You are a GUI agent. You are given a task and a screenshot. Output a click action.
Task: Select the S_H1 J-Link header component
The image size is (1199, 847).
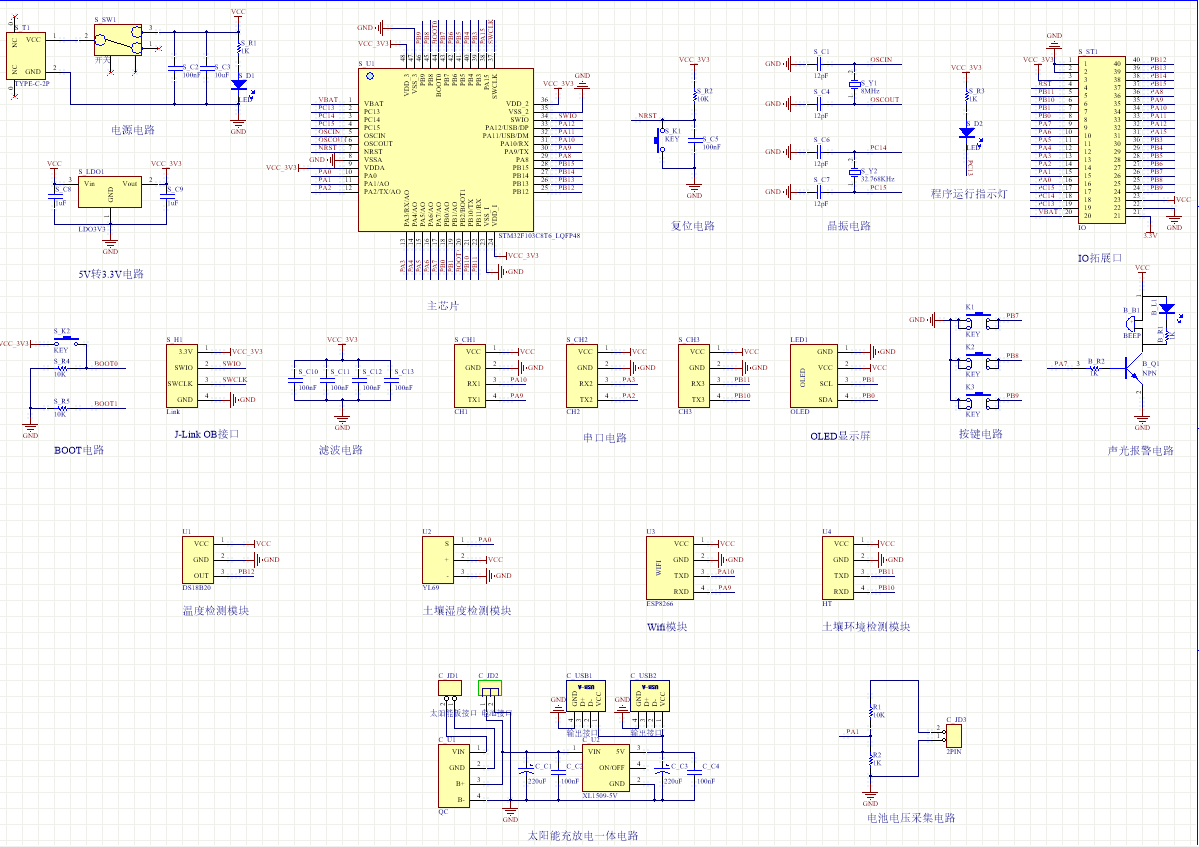(182, 376)
